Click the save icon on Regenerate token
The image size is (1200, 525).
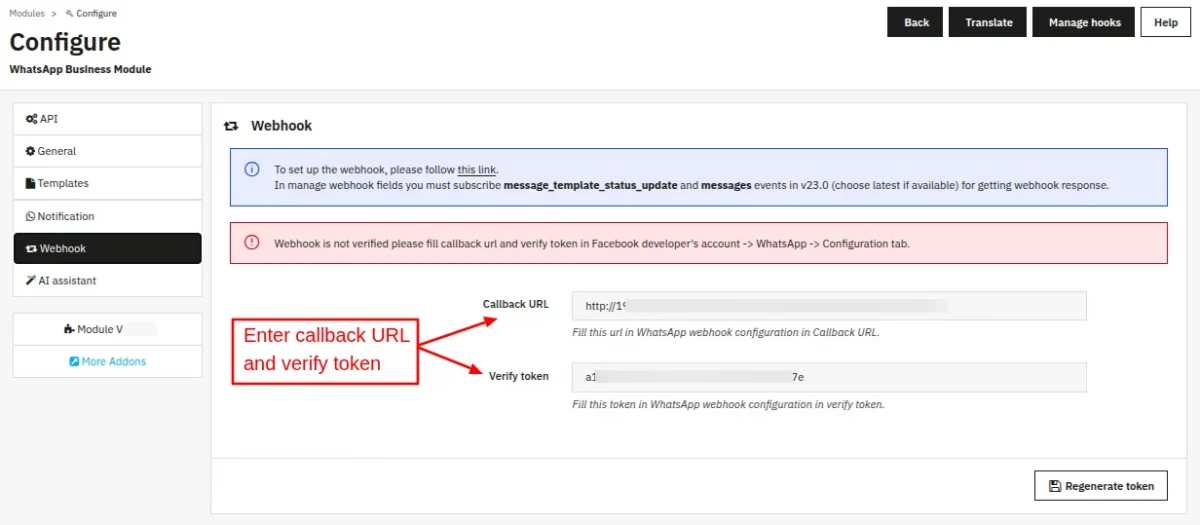[x=1054, y=486]
